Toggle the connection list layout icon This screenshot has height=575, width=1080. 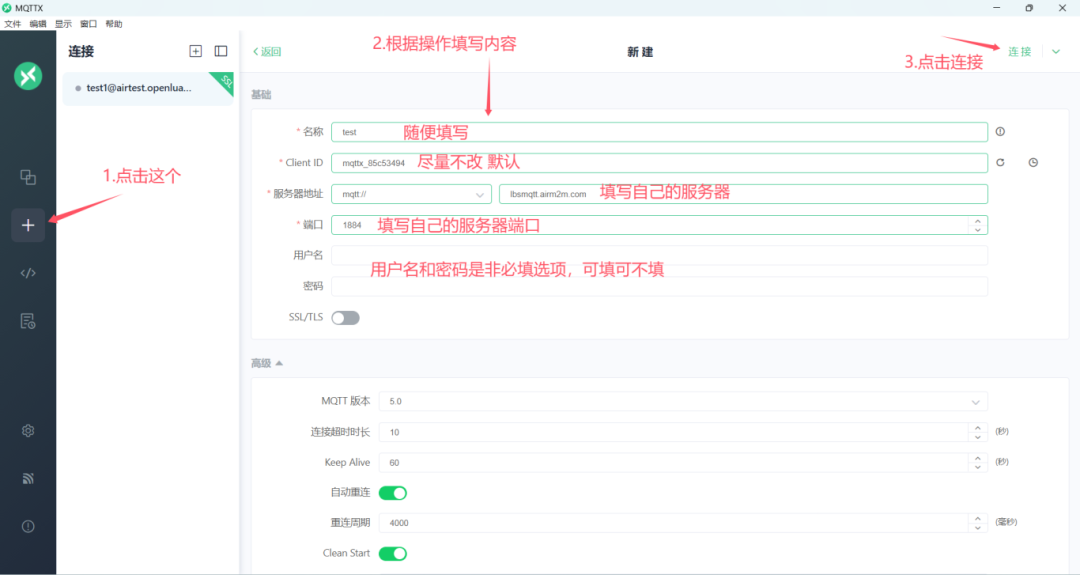221,51
